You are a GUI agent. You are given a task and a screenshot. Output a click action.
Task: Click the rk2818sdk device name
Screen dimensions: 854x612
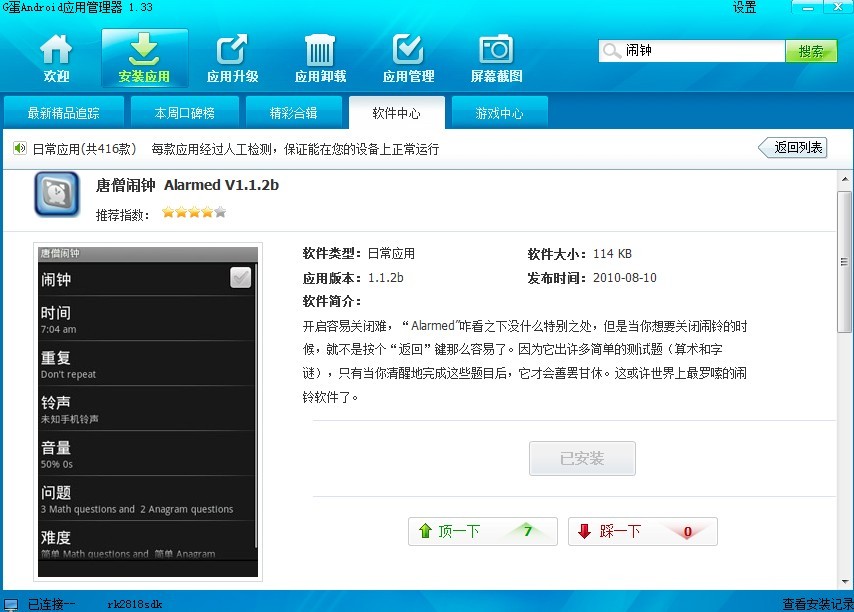pos(135,604)
